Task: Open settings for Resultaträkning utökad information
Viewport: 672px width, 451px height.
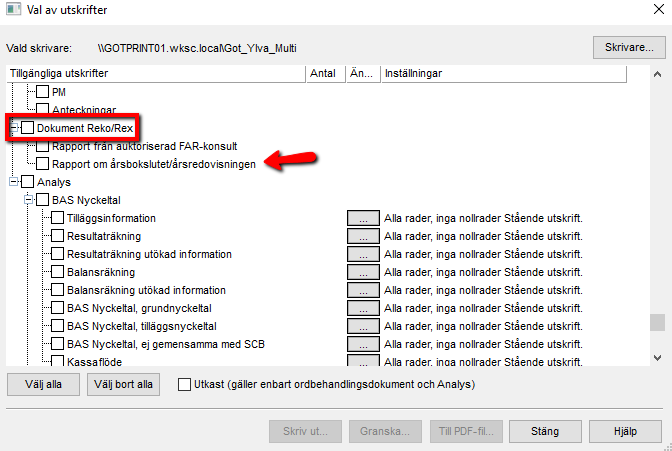Action: coord(363,254)
